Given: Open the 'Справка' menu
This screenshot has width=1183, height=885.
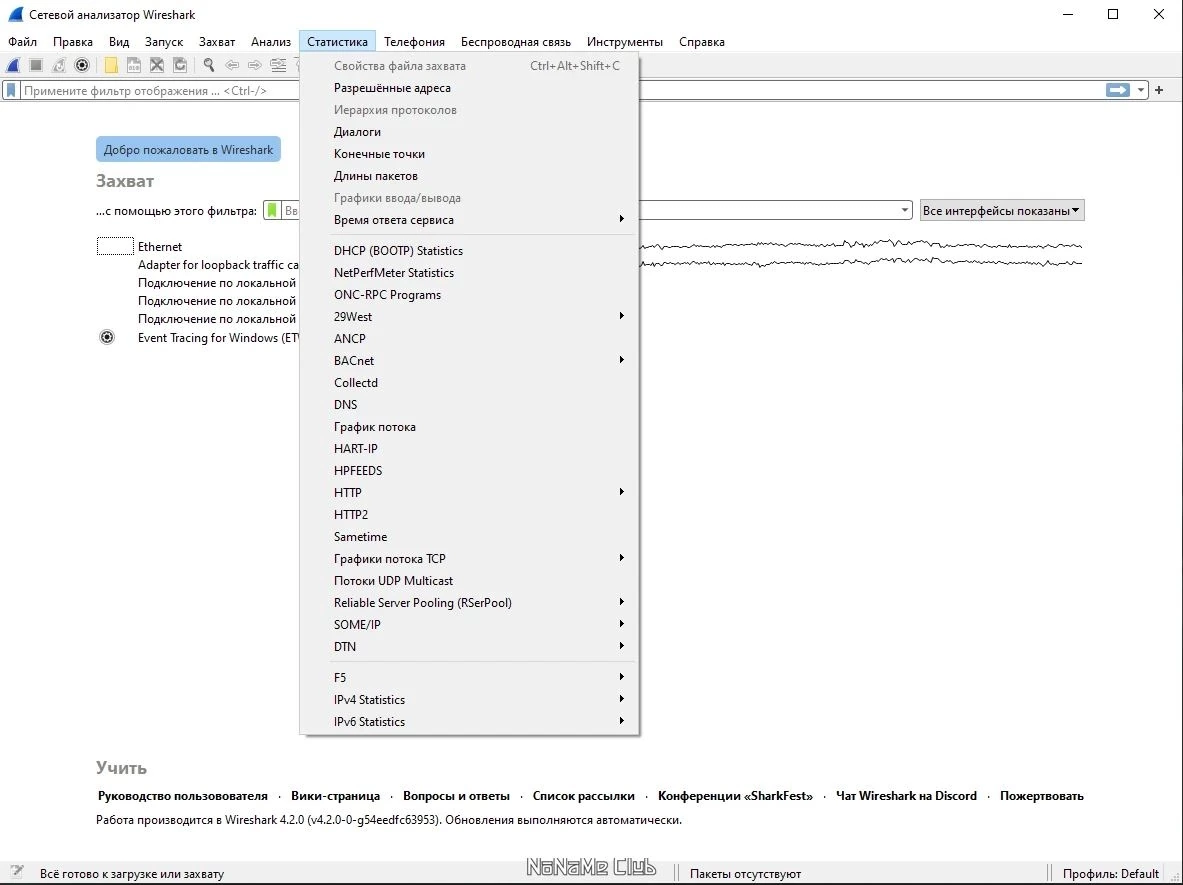Looking at the screenshot, I should tap(702, 41).
